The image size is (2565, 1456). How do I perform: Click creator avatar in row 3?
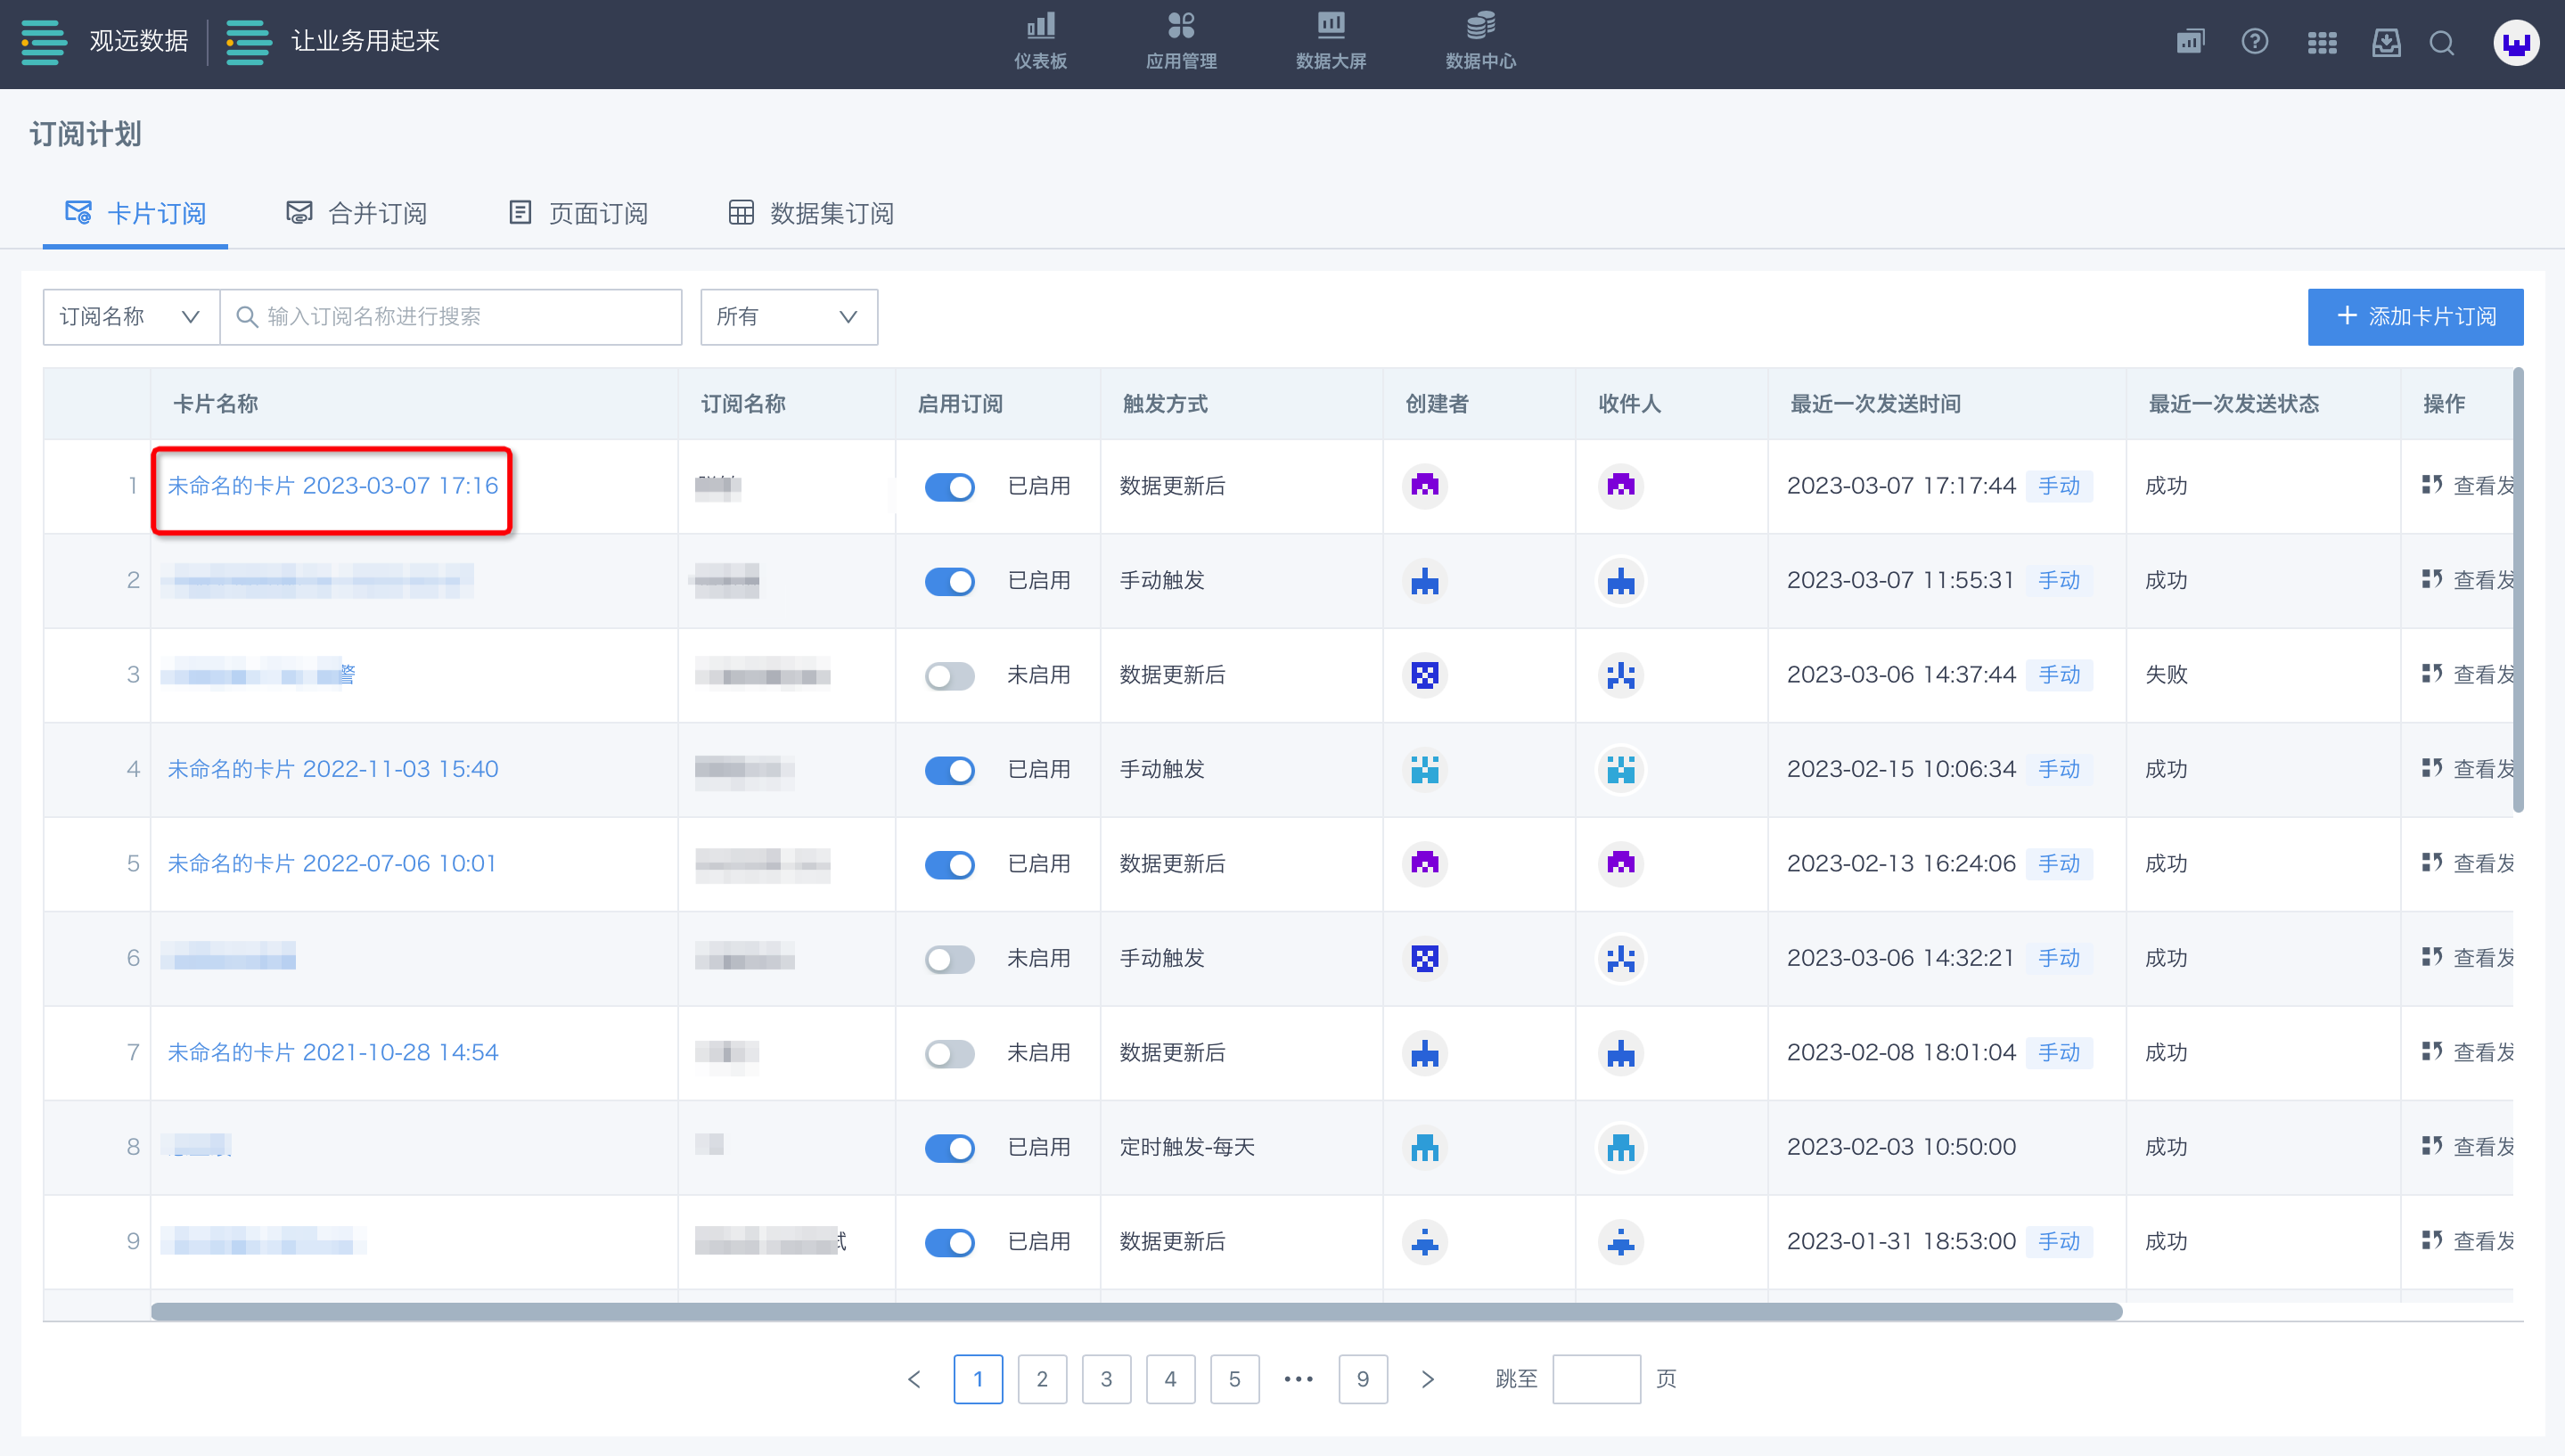point(1424,675)
